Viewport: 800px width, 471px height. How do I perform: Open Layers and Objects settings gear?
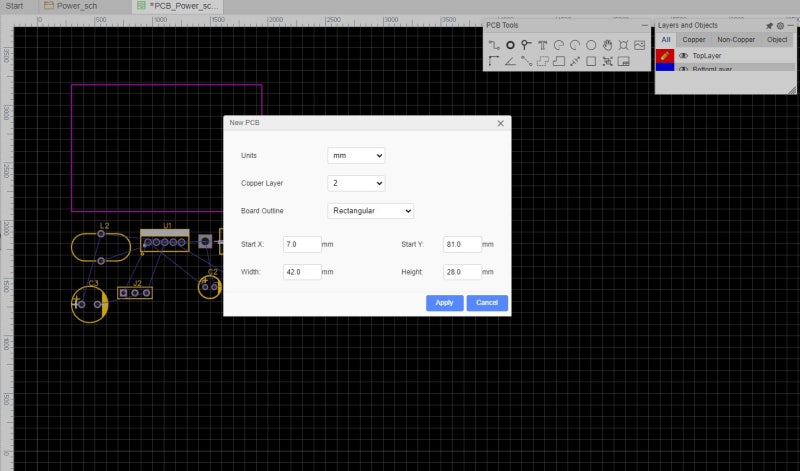(x=780, y=26)
